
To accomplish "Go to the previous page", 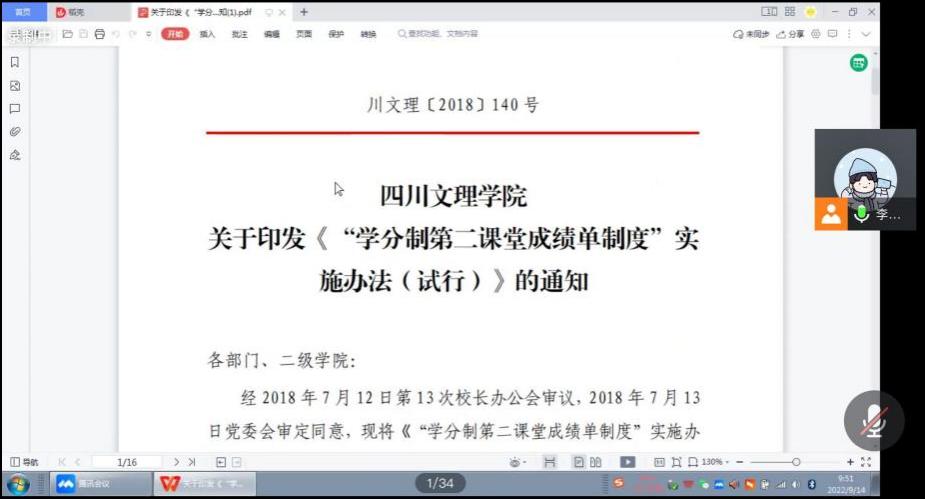I will click(77, 462).
